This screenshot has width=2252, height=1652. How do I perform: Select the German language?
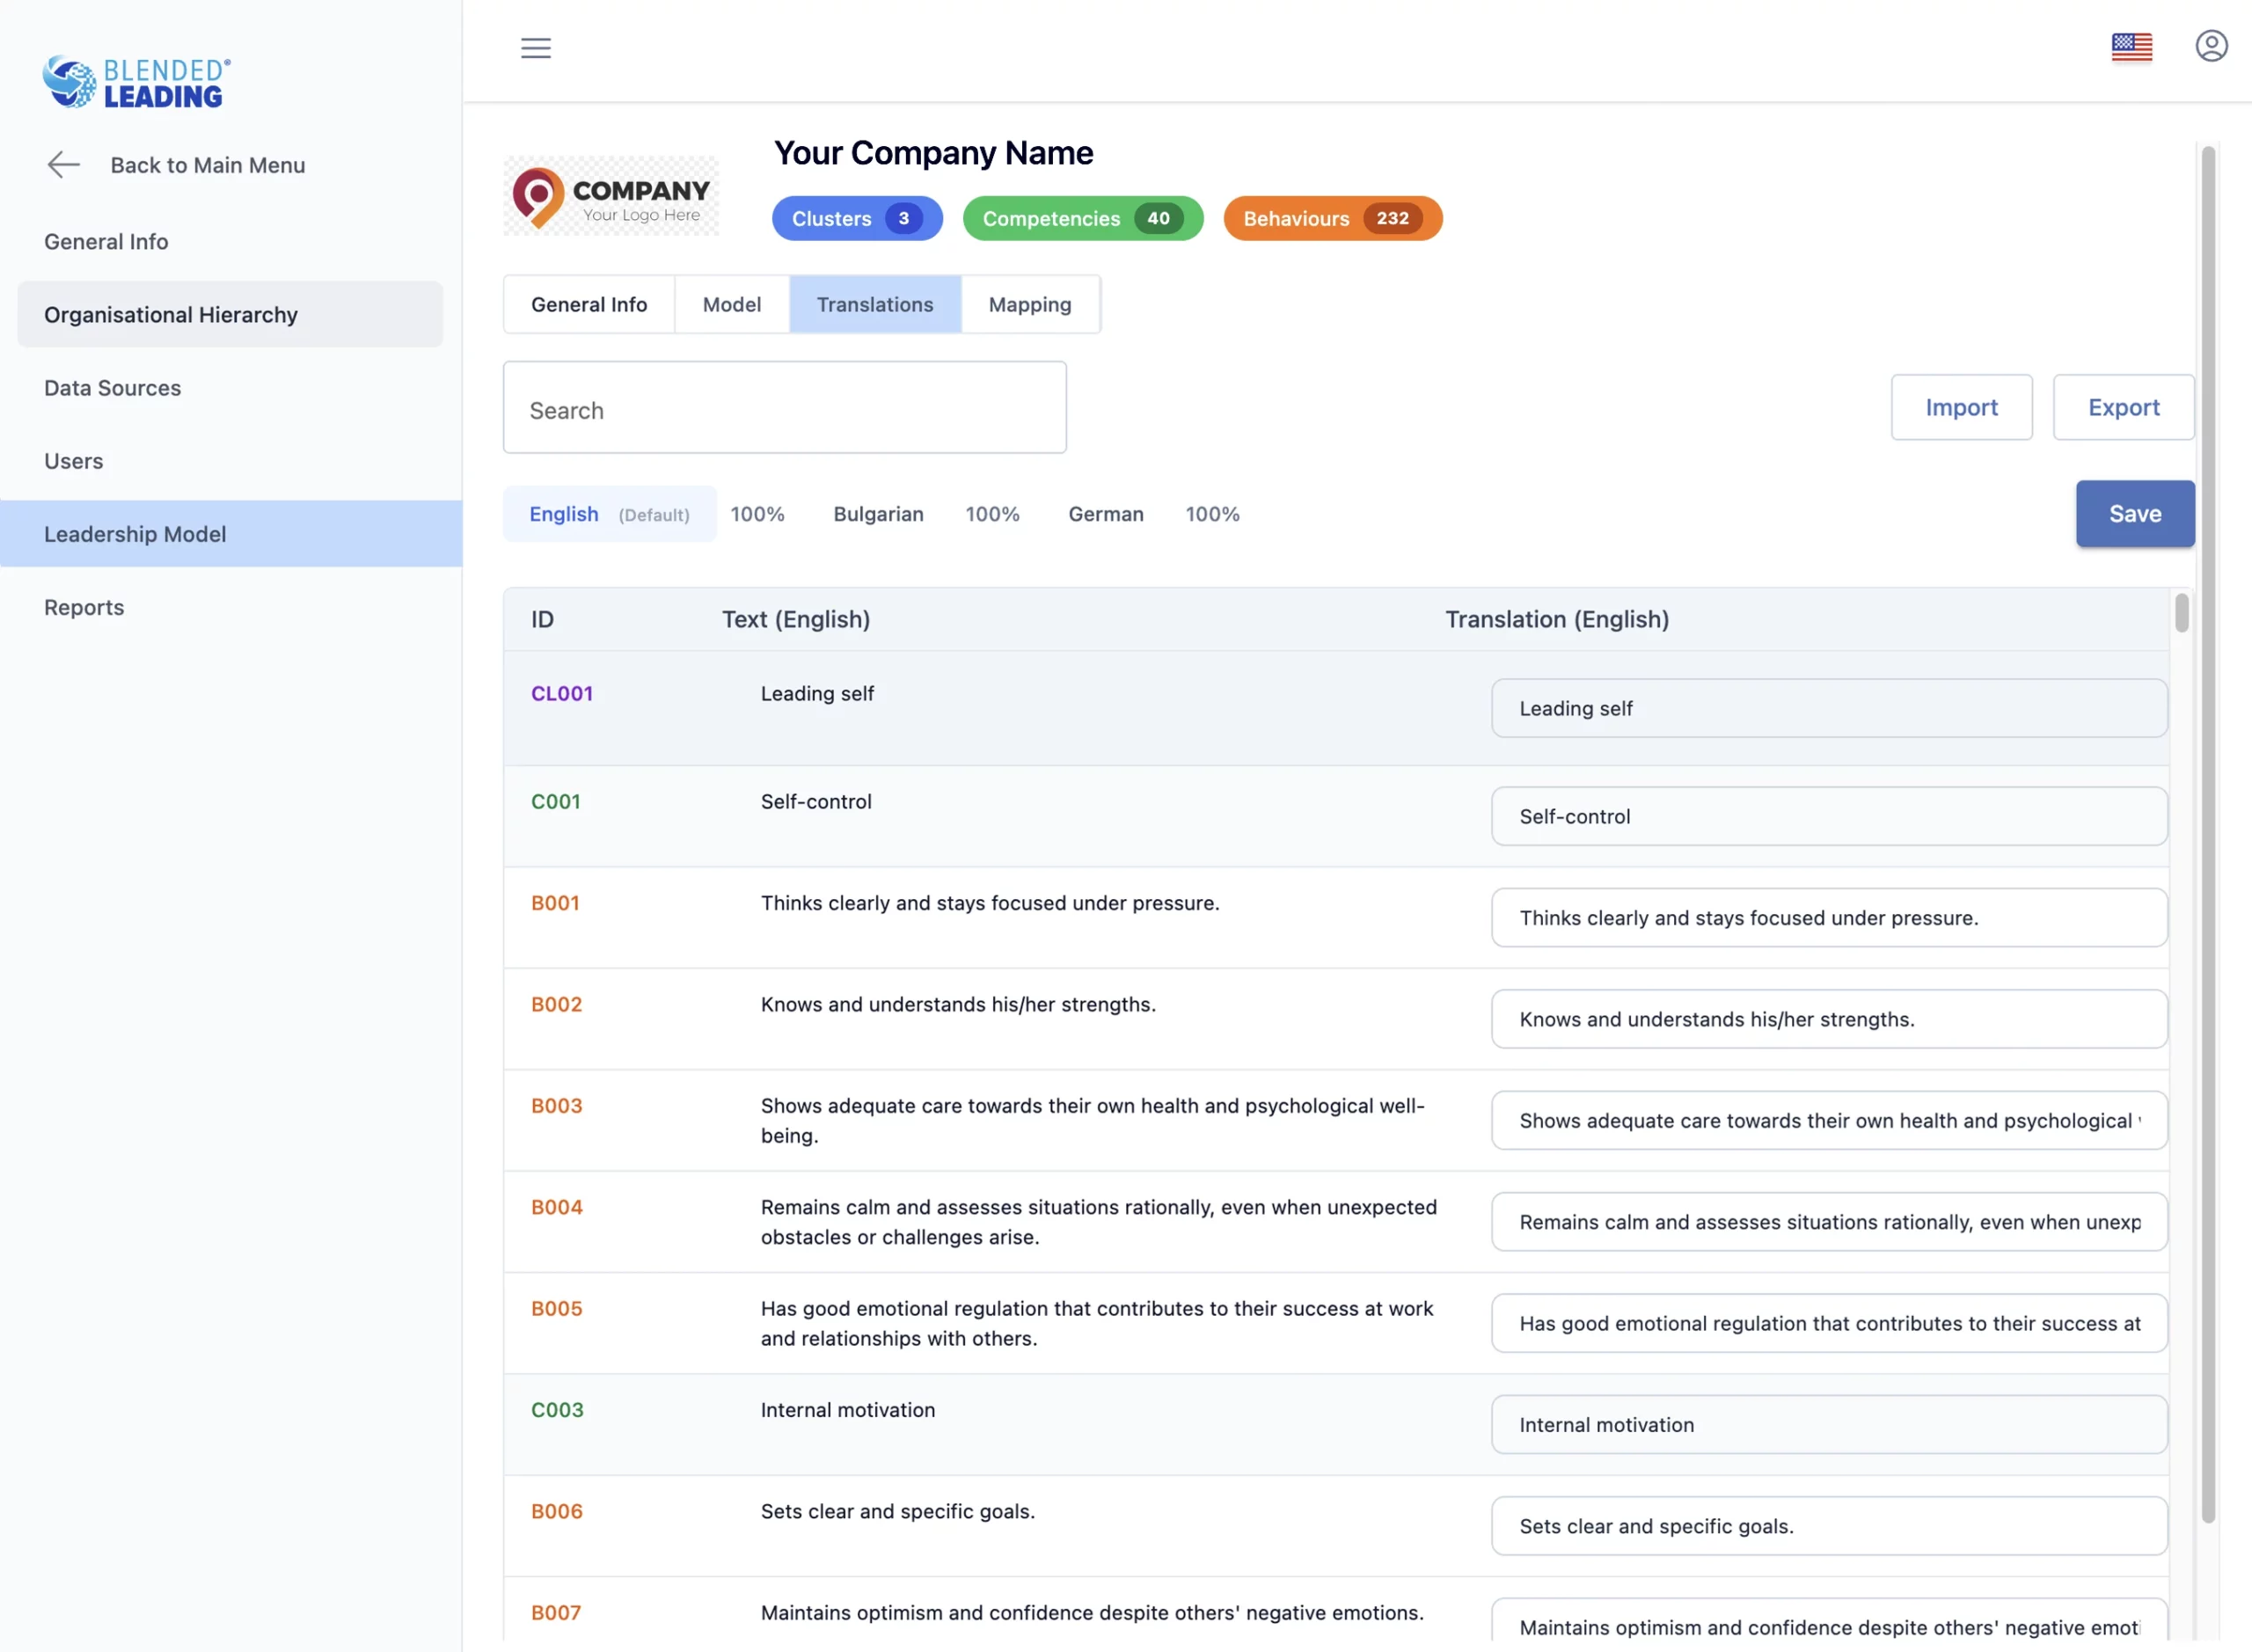(x=1105, y=514)
